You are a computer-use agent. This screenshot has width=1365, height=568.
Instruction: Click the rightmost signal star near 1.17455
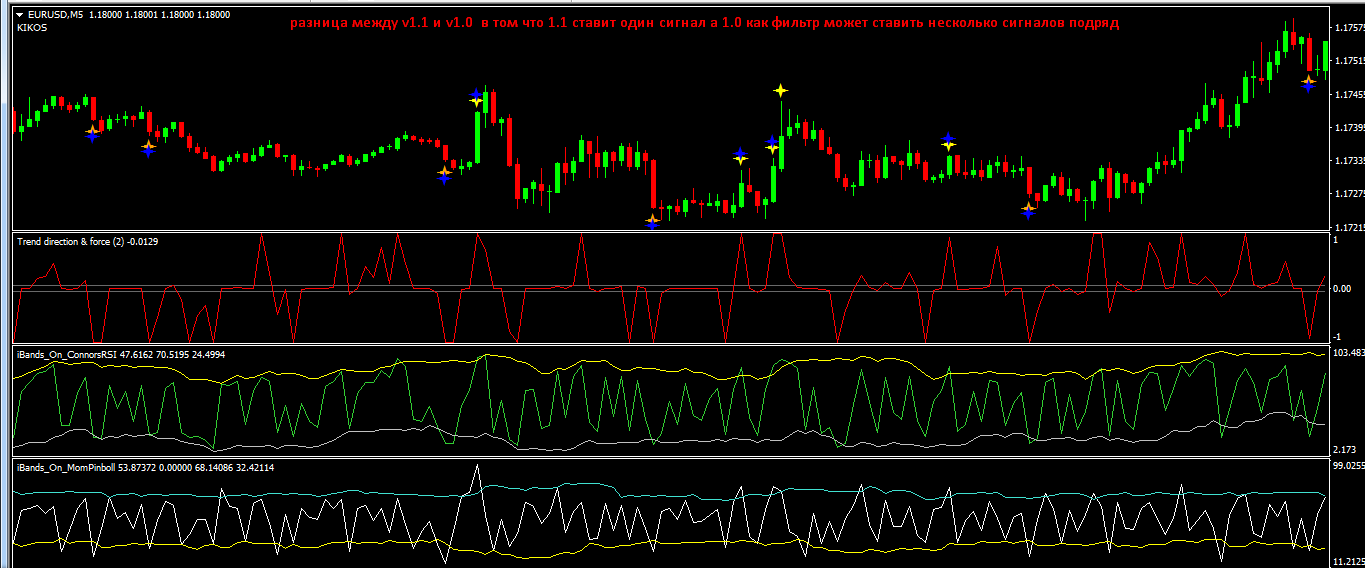pos(1308,83)
